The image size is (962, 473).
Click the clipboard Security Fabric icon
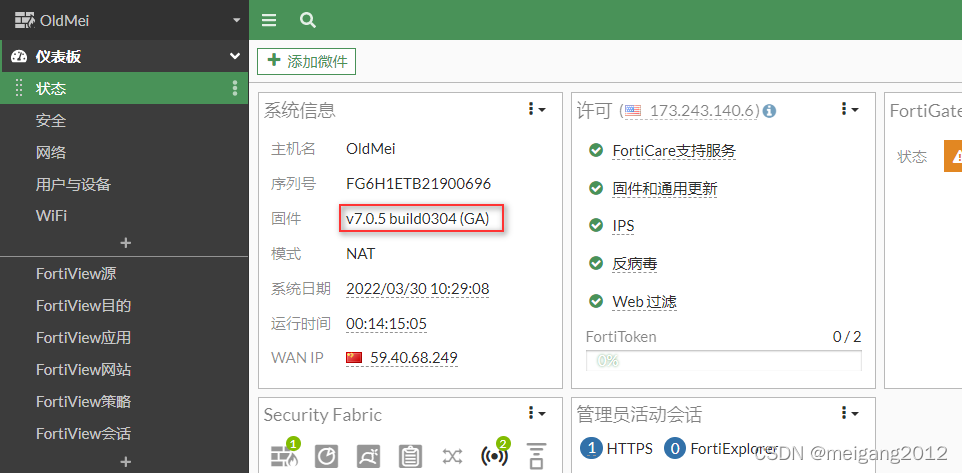pos(410,456)
